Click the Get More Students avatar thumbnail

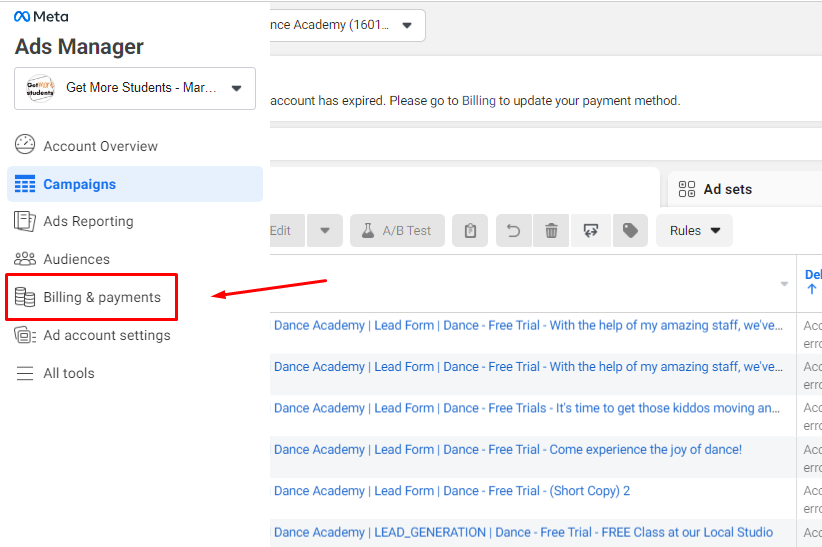(x=40, y=88)
